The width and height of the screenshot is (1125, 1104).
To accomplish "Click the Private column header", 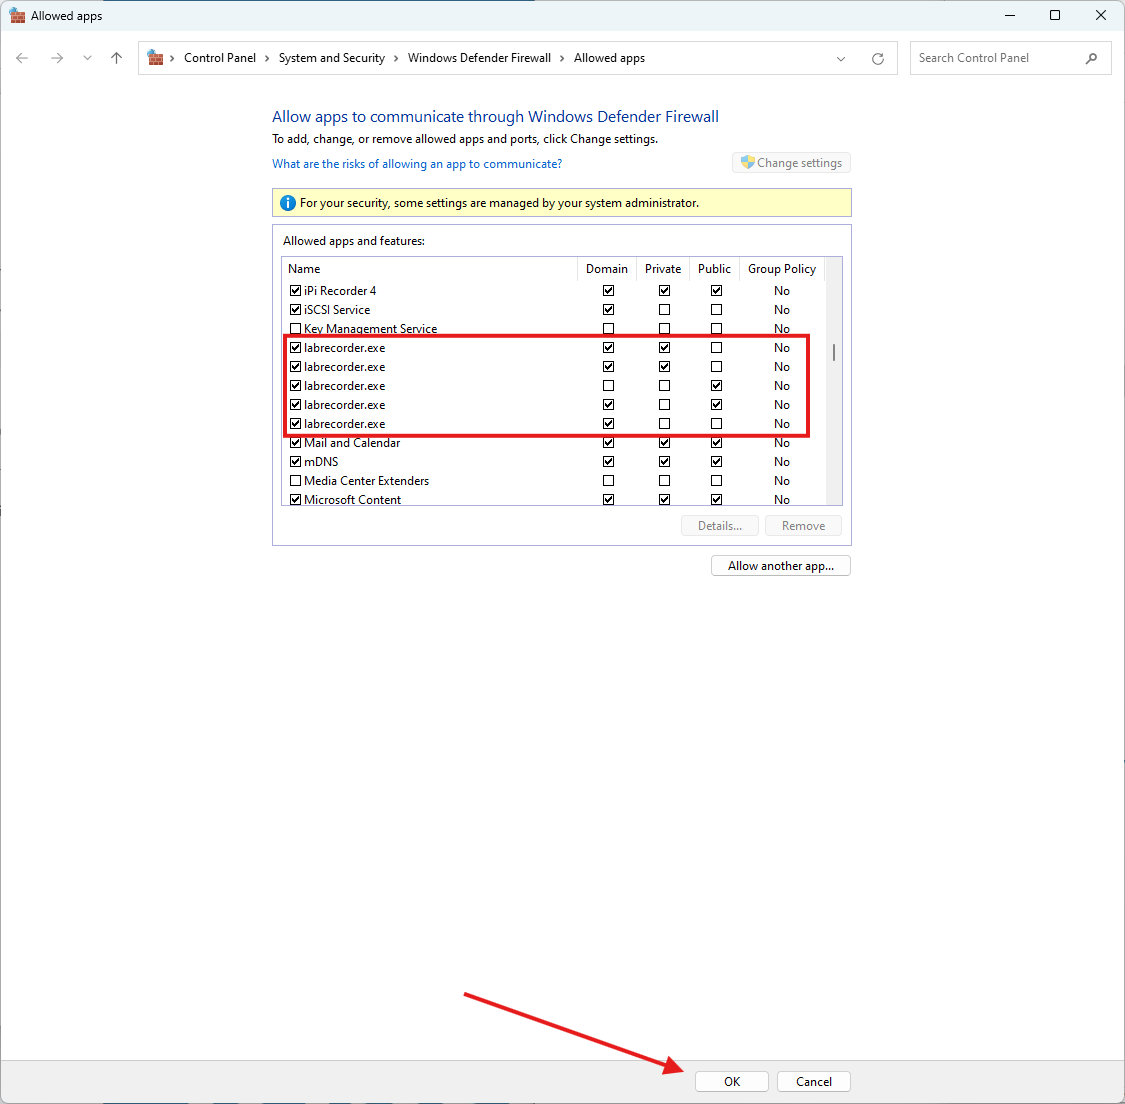I will coord(663,269).
